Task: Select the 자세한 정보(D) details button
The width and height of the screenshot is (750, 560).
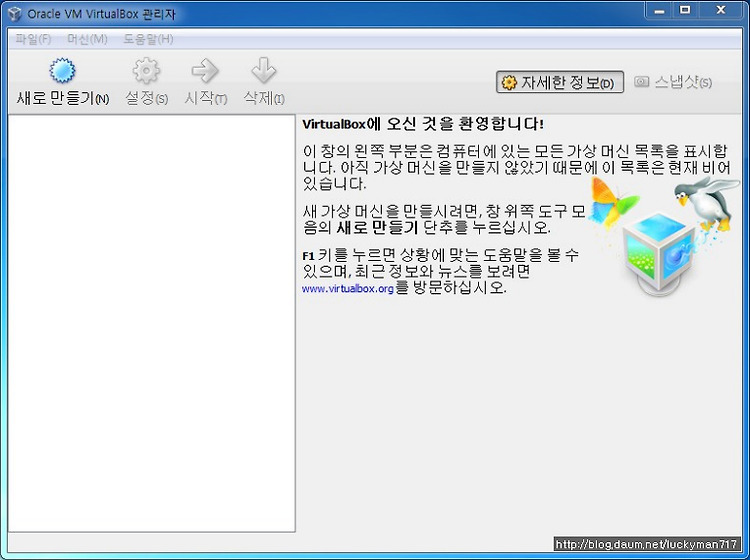Action: point(560,82)
